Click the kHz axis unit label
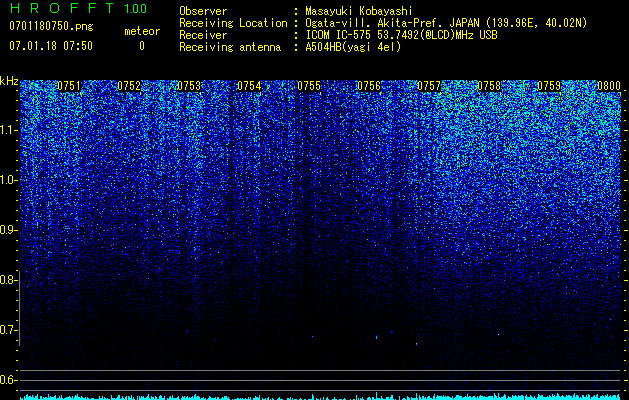629x400 pixels. [9, 81]
